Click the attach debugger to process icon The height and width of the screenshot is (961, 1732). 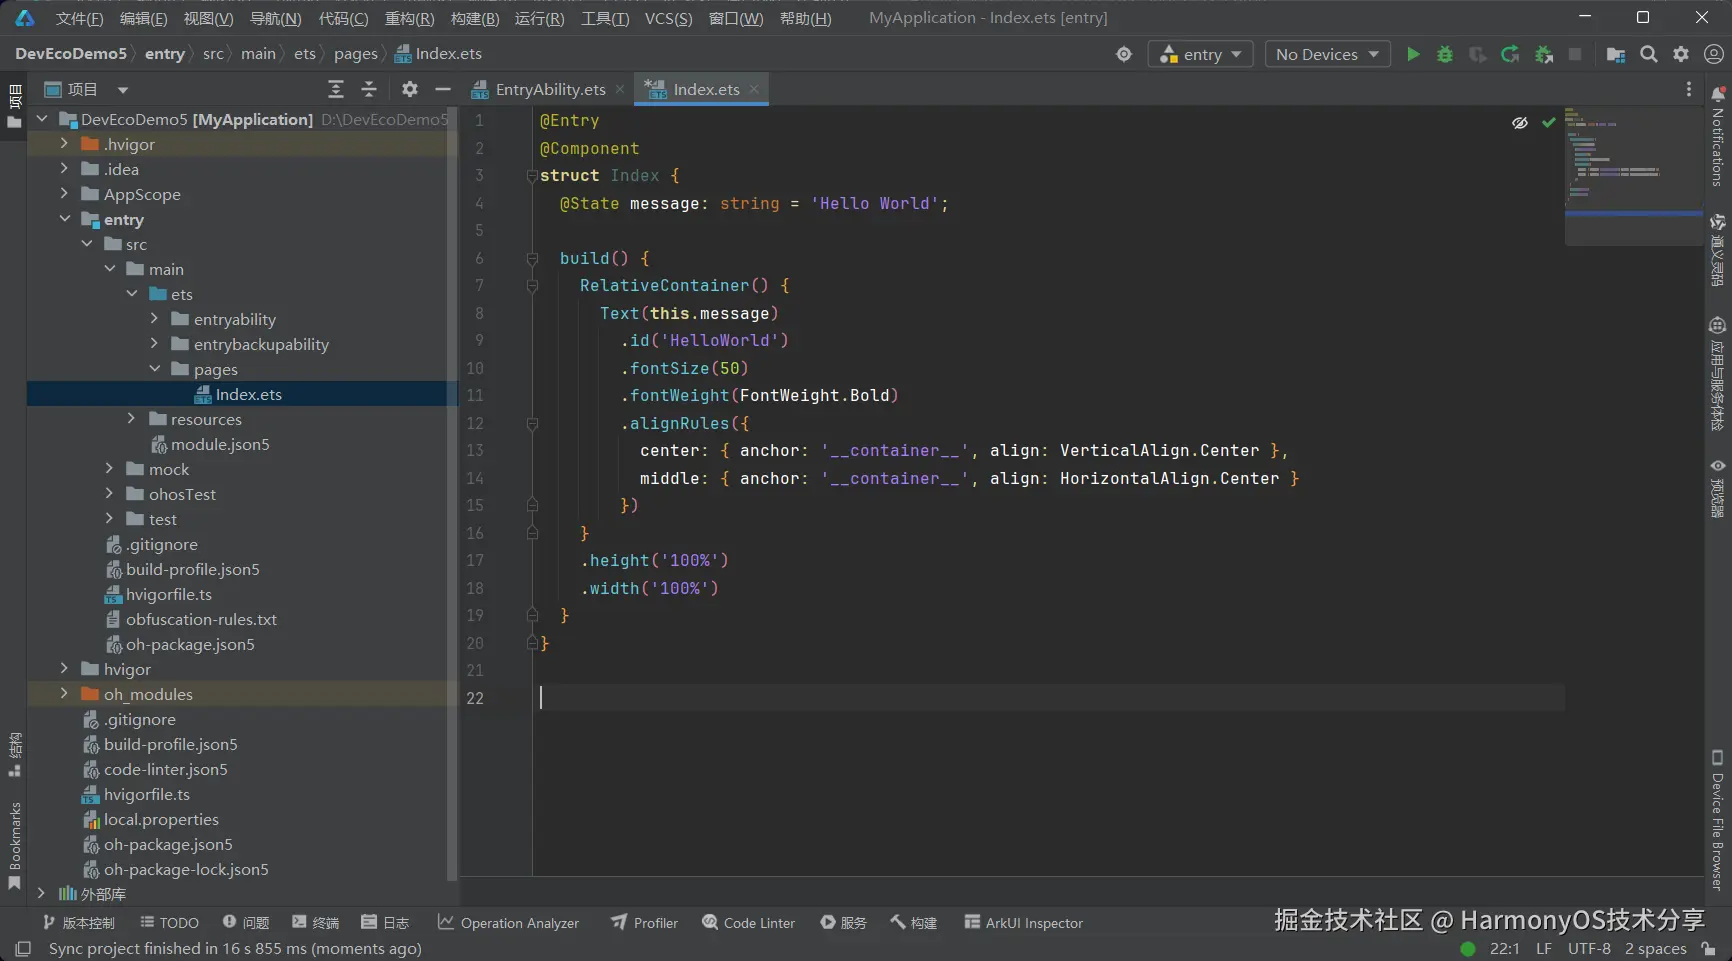(1544, 54)
